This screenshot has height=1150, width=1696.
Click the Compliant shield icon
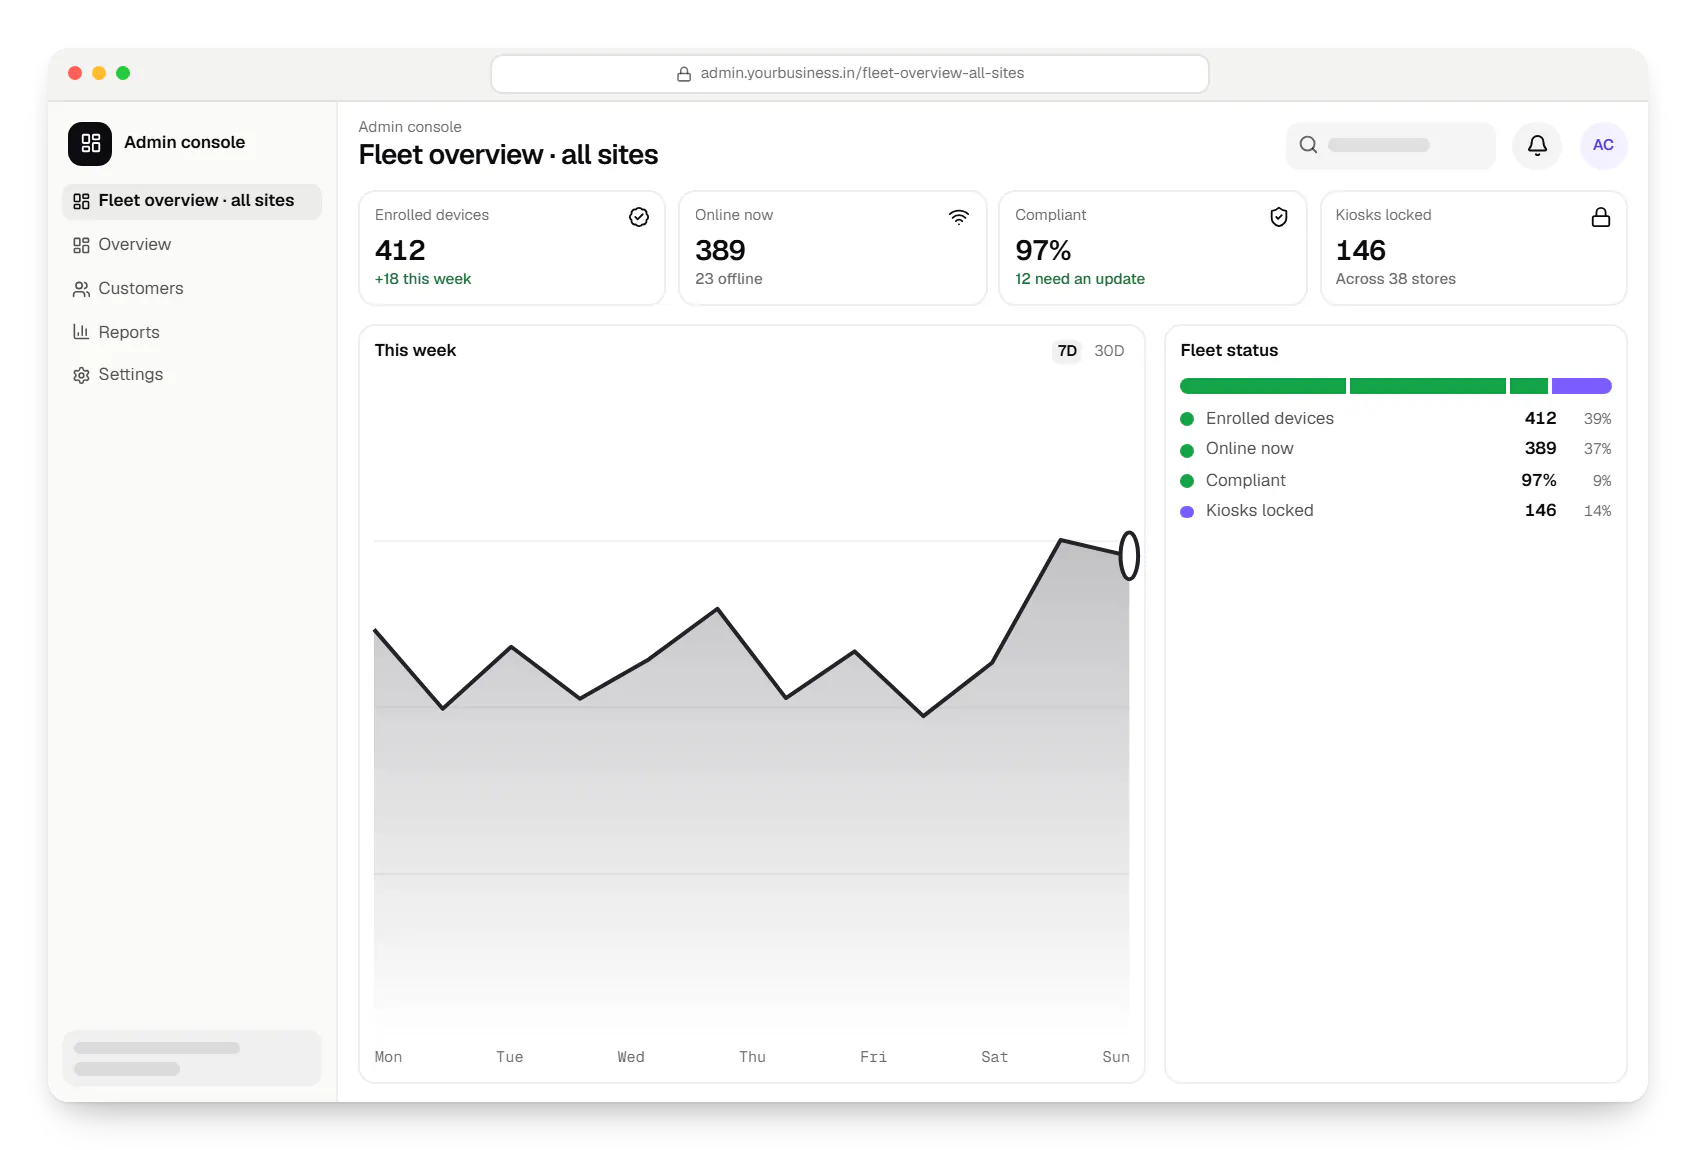tap(1279, 217)
